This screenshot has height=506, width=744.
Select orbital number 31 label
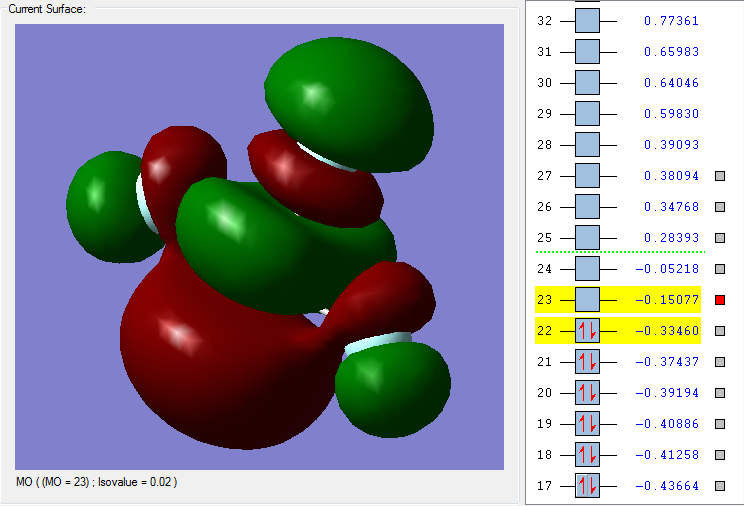pyautogui.click(x=545, y=52)
